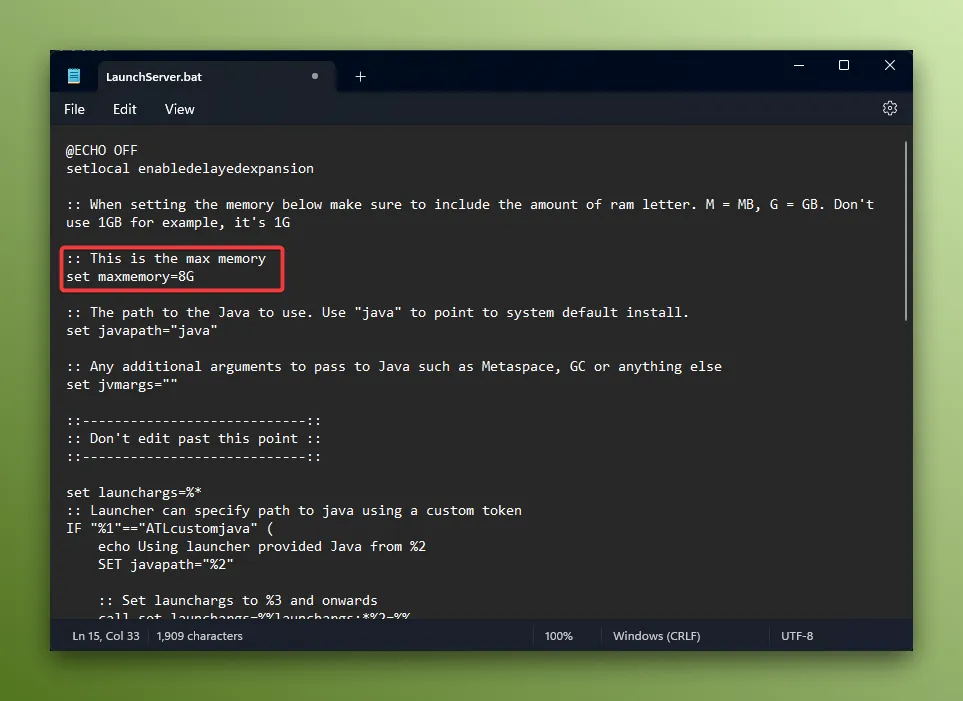Click the unsaved-changes dot on LaunchServer.bat tab
963x701 pixels.
point(314,75)
